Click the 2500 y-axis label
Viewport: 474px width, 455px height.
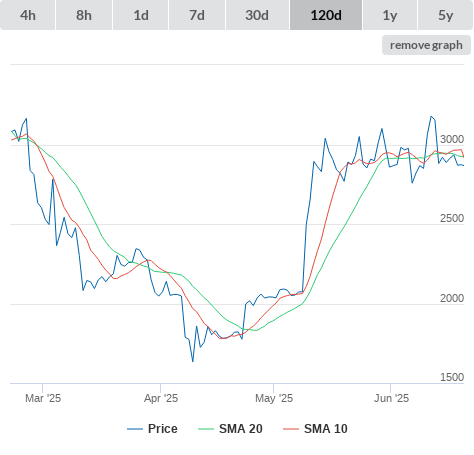[x=452, y=218]
